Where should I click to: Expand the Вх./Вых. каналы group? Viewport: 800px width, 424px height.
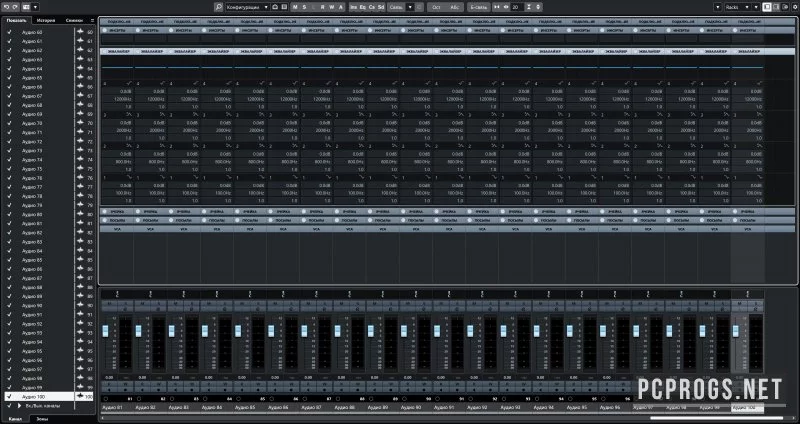19,406
